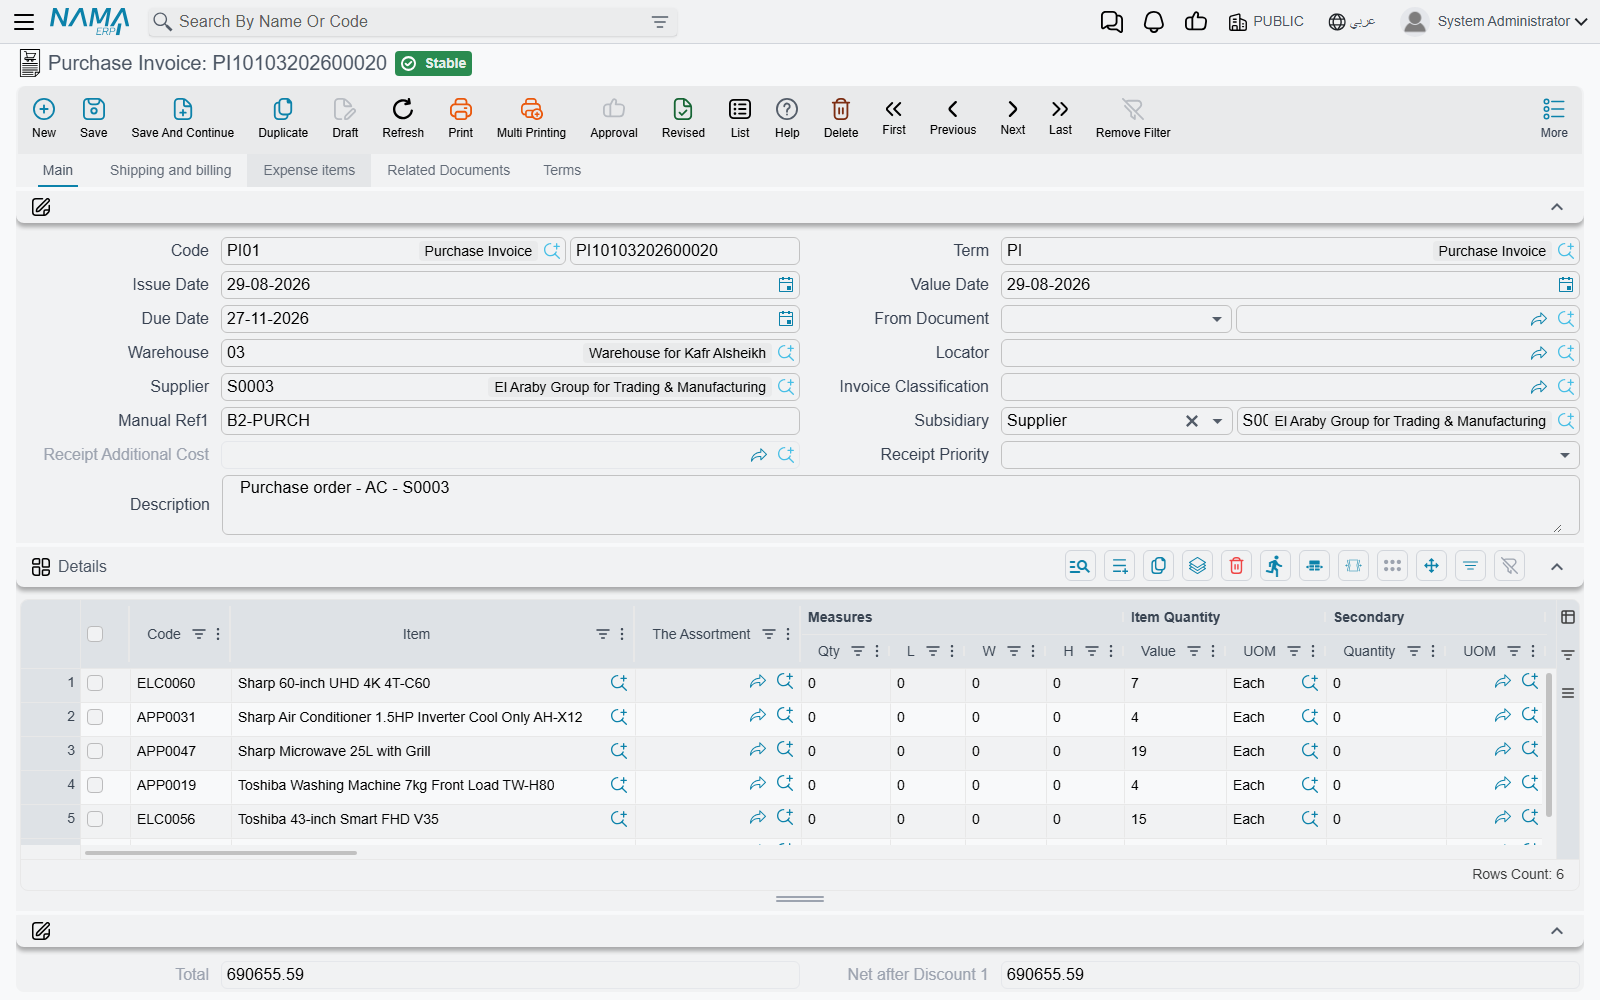The image size is (1600, 1000).
Task: Switch language to Arabic
Action: (1352, 21)
